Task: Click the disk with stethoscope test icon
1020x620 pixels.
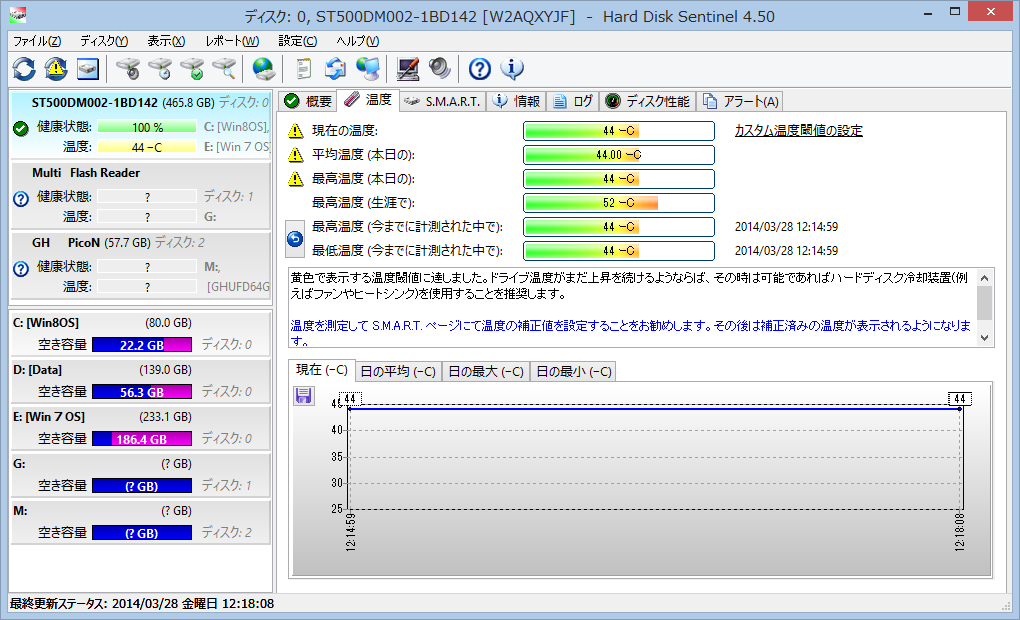Action: pos(128,68)
